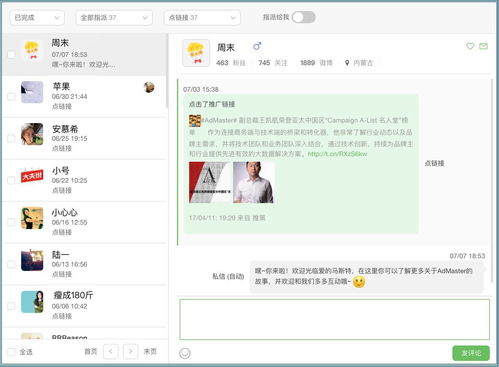This screenshot has height=367, width=499.
Task: Go to the previous page arrow
Action: coord(111,351)
